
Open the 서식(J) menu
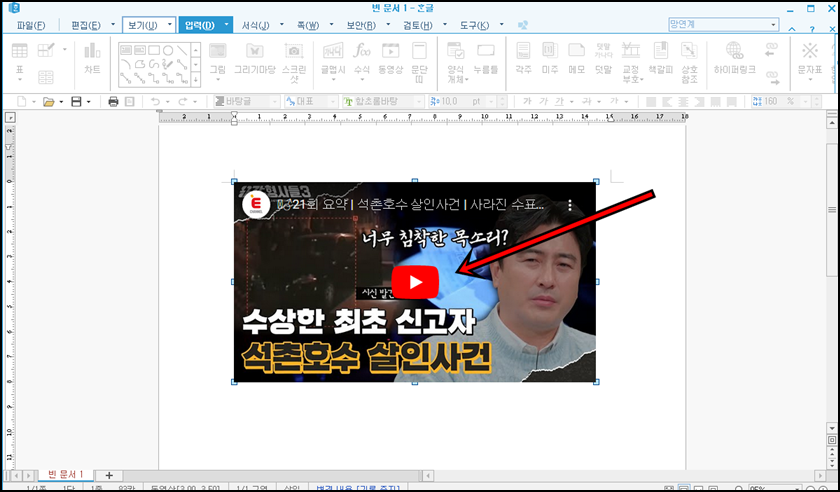click(x=255, y=25)
